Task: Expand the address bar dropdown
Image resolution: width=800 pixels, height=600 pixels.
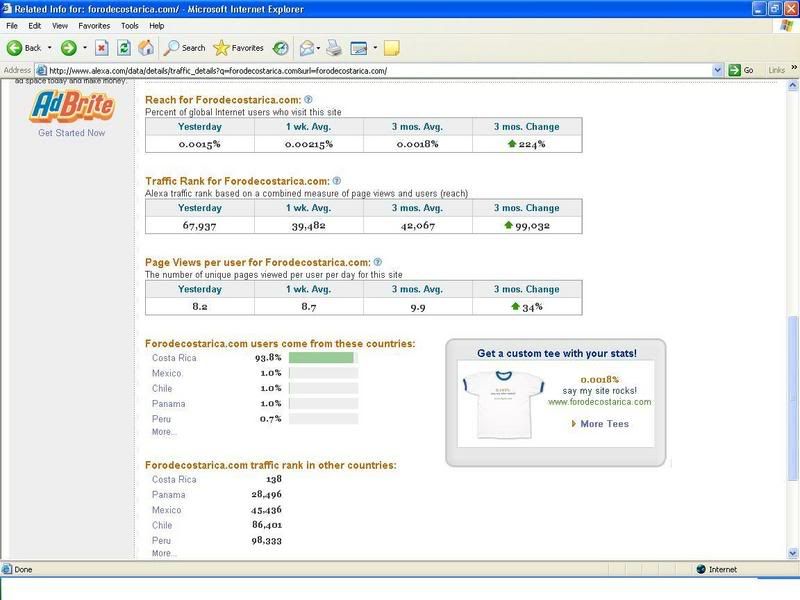Action: tap(717, 70)
